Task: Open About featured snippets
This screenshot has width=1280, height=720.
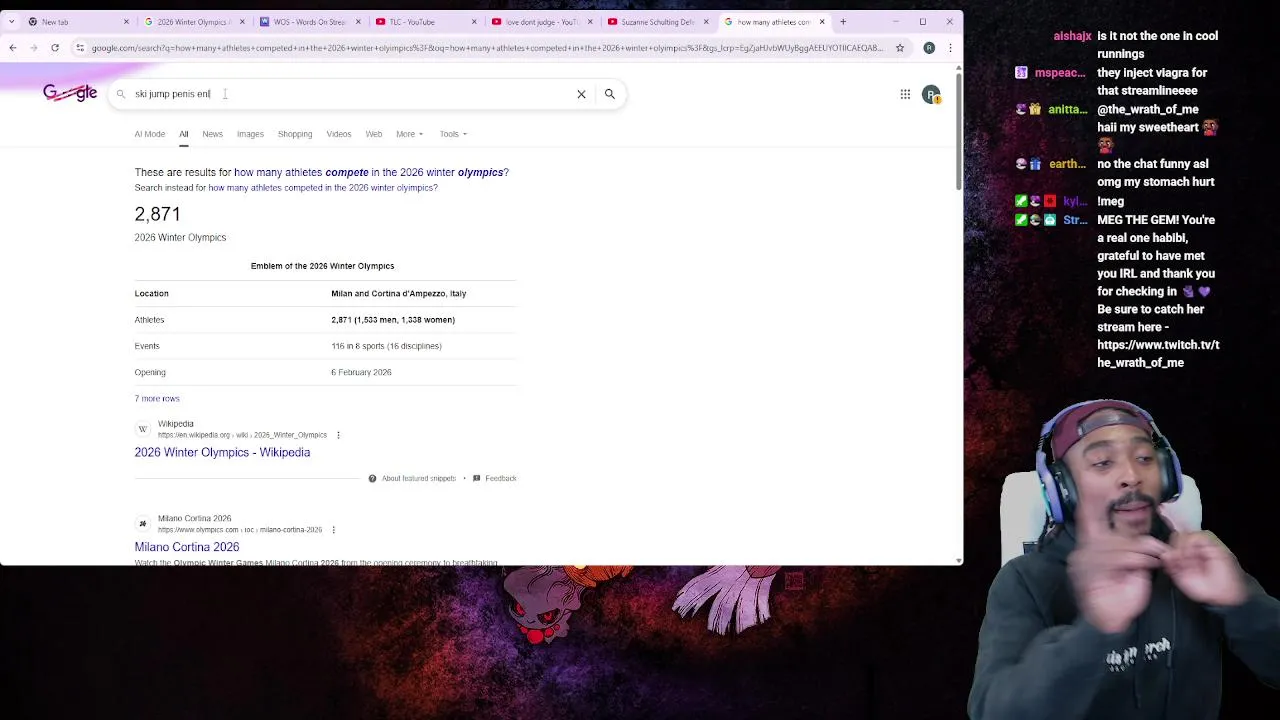Action: 412,479
